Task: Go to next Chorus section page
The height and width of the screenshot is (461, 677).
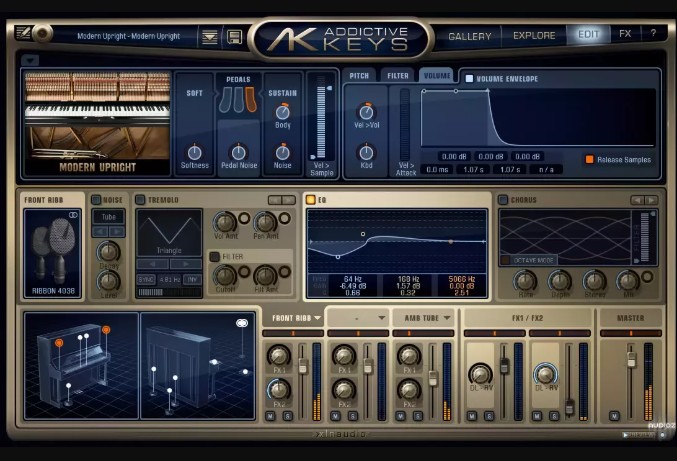Action: point(651,200)
